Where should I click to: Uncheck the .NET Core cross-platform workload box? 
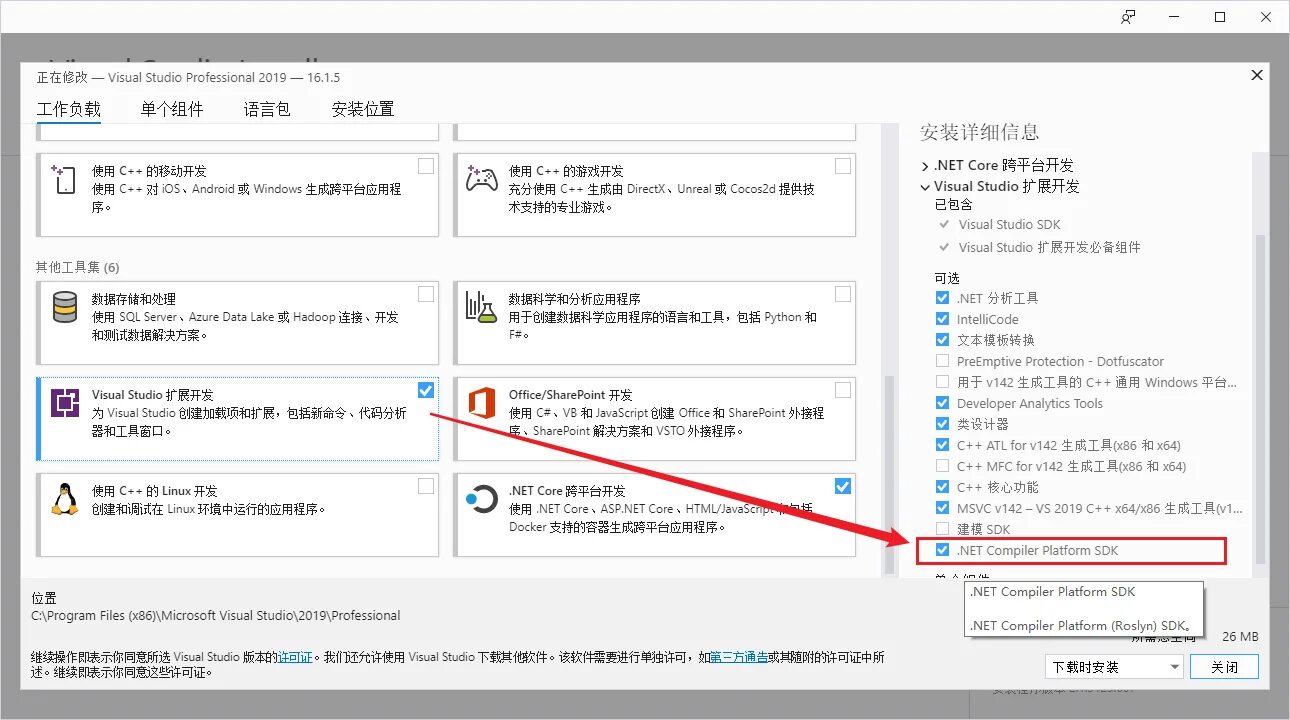(x=843, y=486)
